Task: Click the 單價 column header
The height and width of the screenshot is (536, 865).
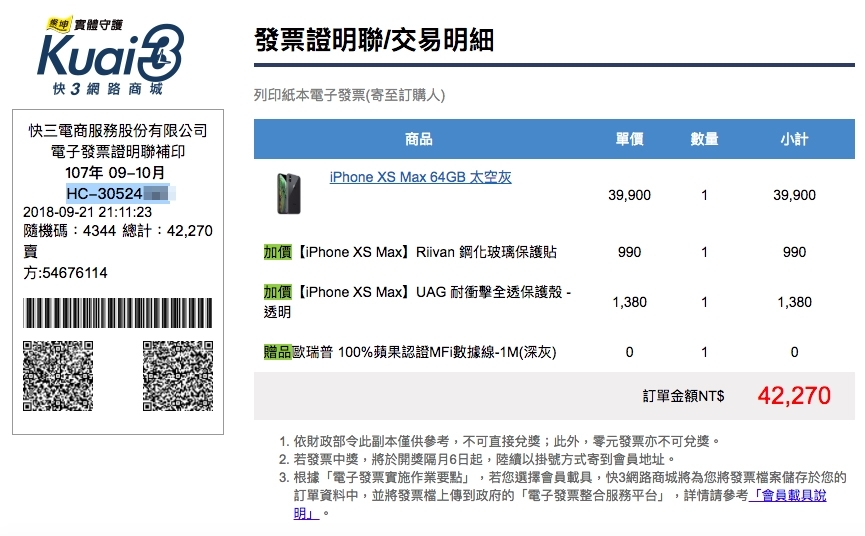Action: (x=629, y=139)
